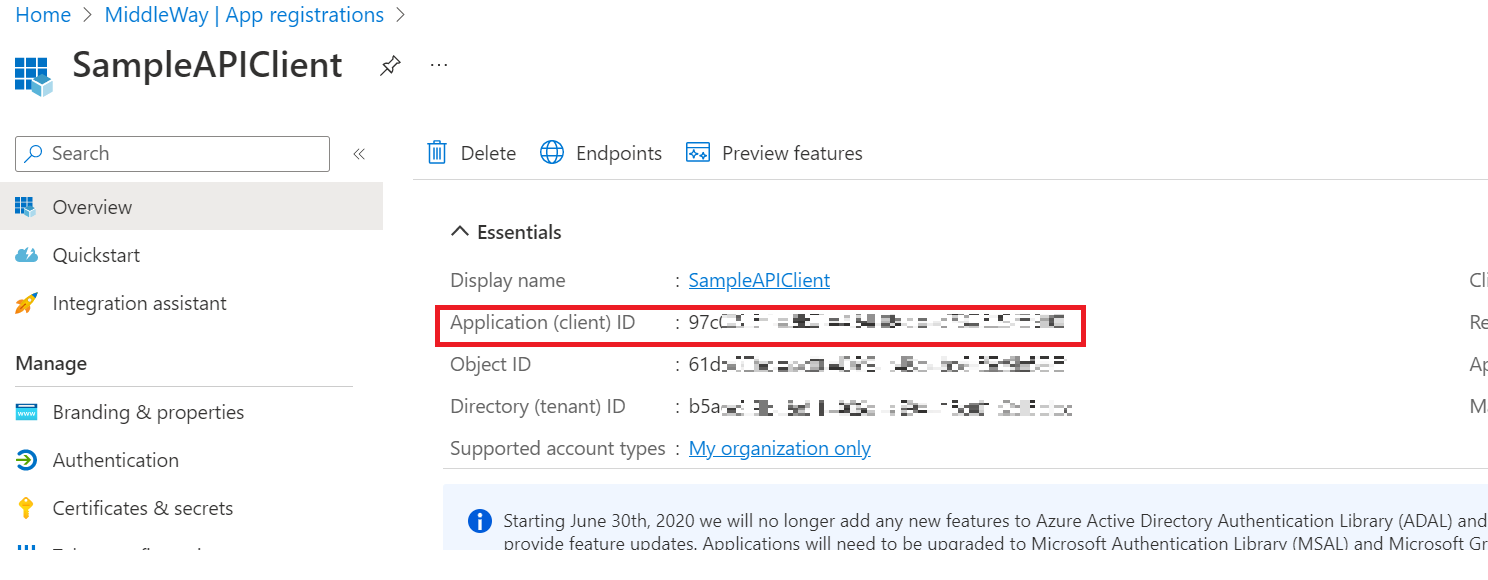Viewport: 1488px width, 580px height.
Task: Pin SampleAPIClient to dashboard
Action: tap(389, 64)
